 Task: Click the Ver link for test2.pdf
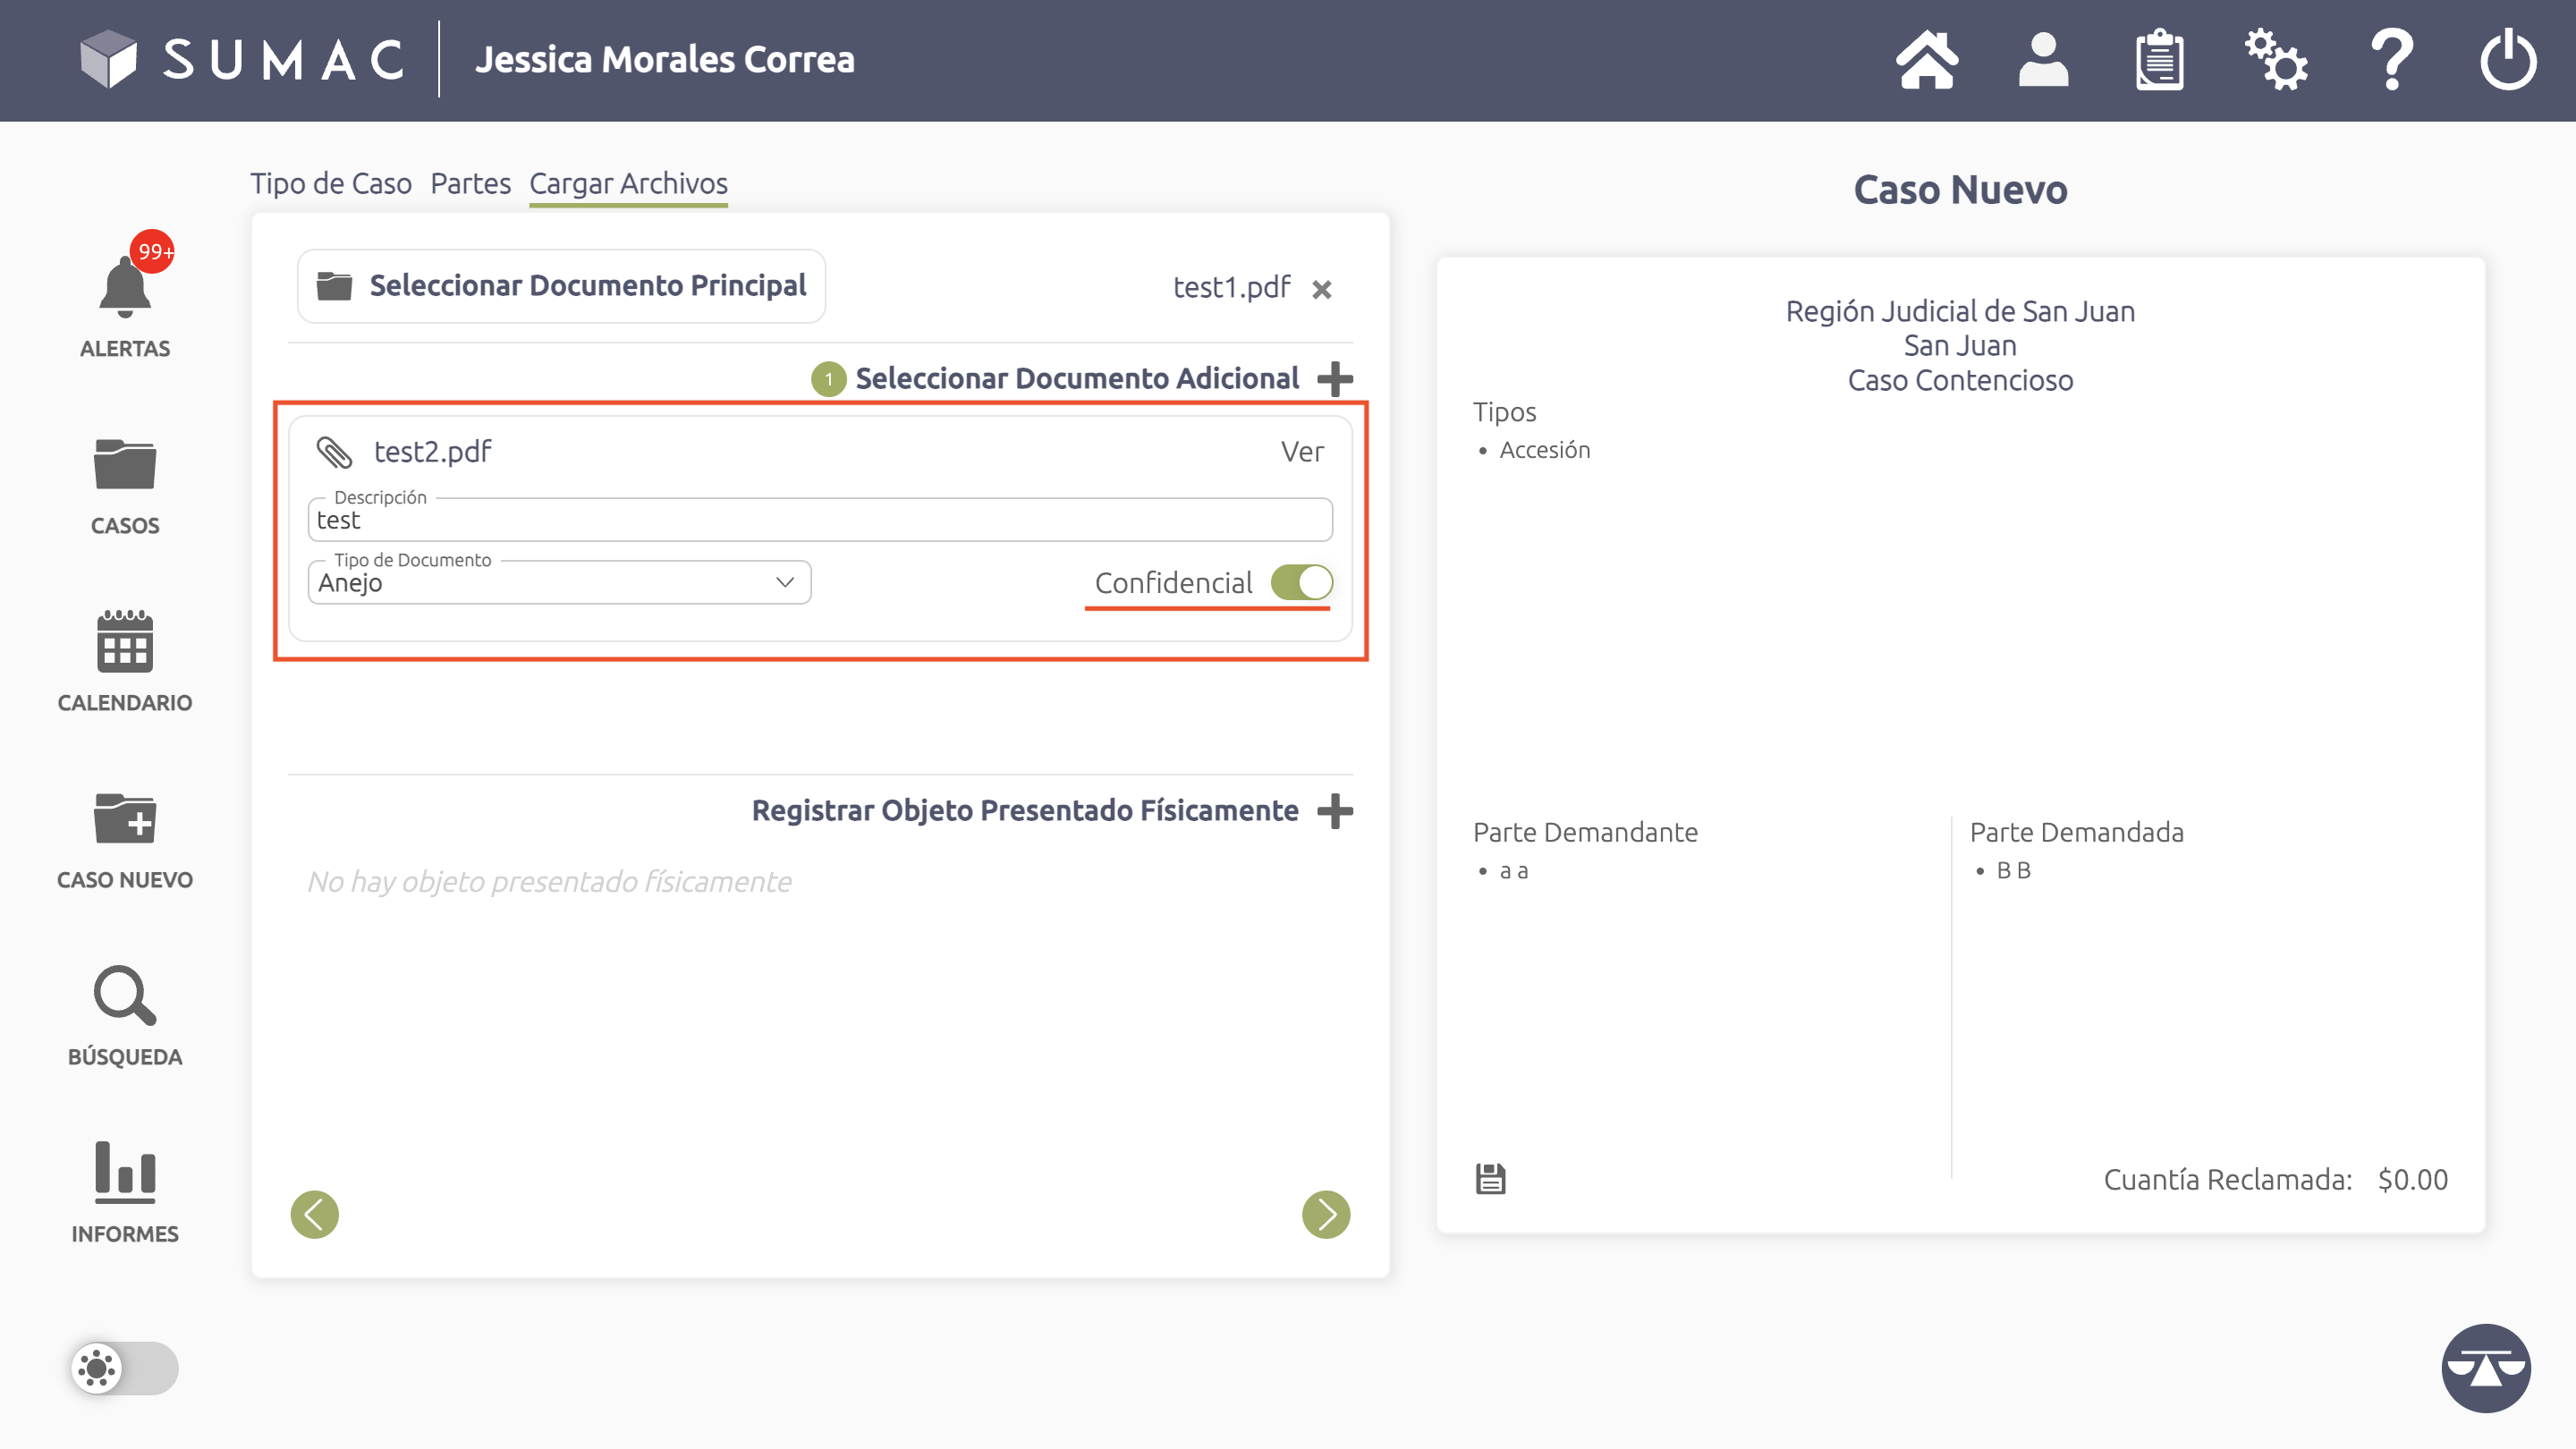[1302, 452]
